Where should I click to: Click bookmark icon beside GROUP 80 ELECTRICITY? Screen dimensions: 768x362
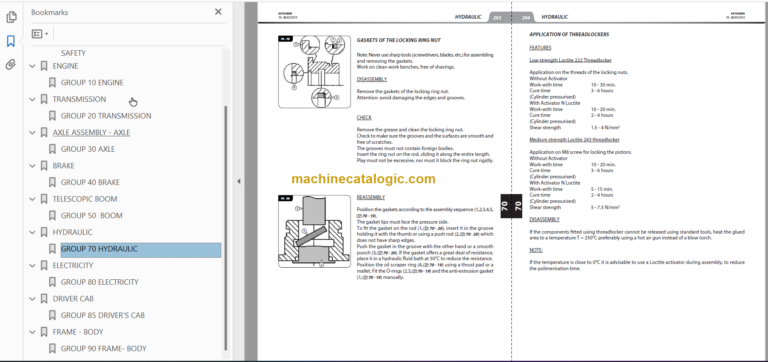click(x=52, y=282)
